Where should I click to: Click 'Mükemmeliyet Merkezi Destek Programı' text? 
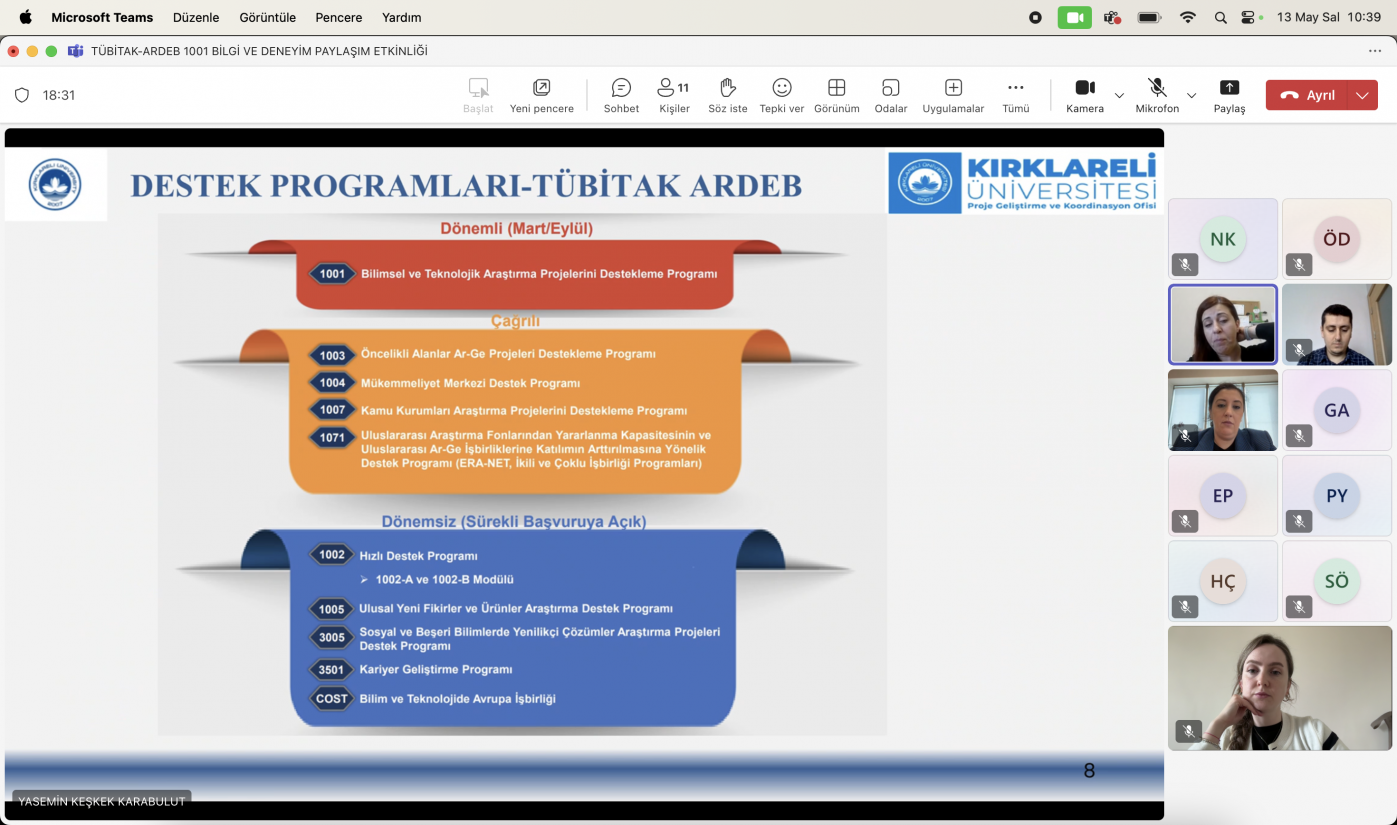click(x=471, y=383)
